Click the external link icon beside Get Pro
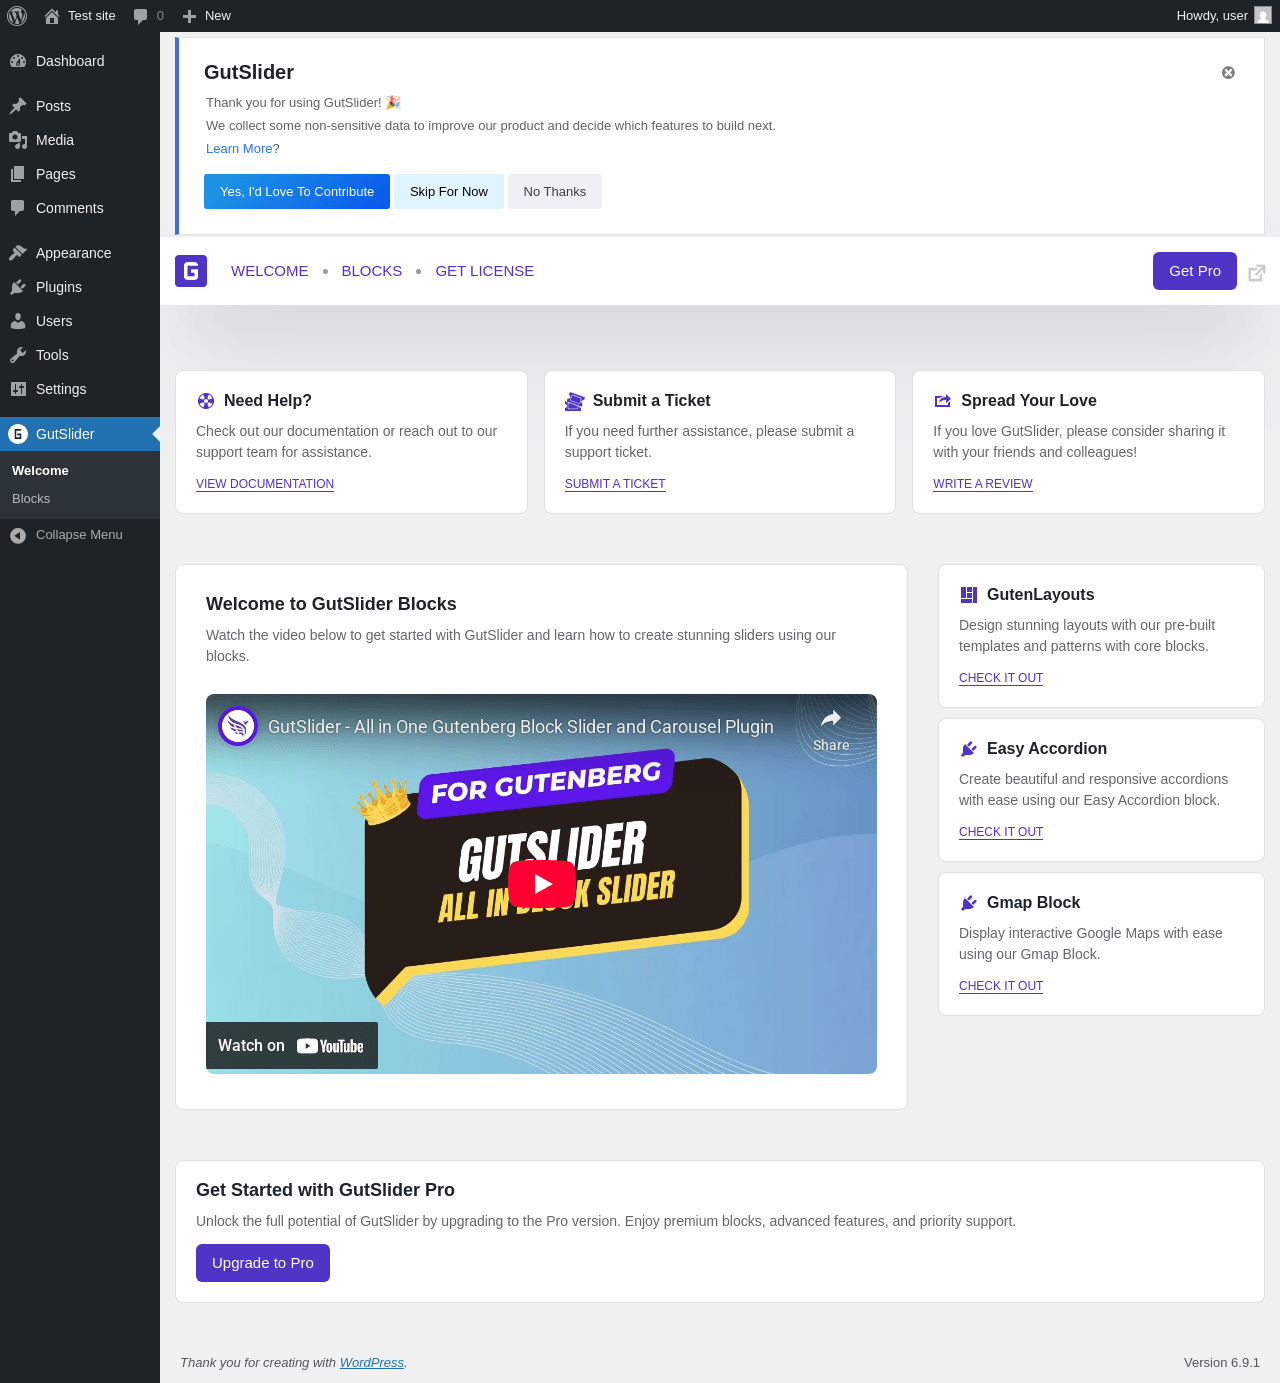The image size is (1280, 1383). [x=1257, y=272]
